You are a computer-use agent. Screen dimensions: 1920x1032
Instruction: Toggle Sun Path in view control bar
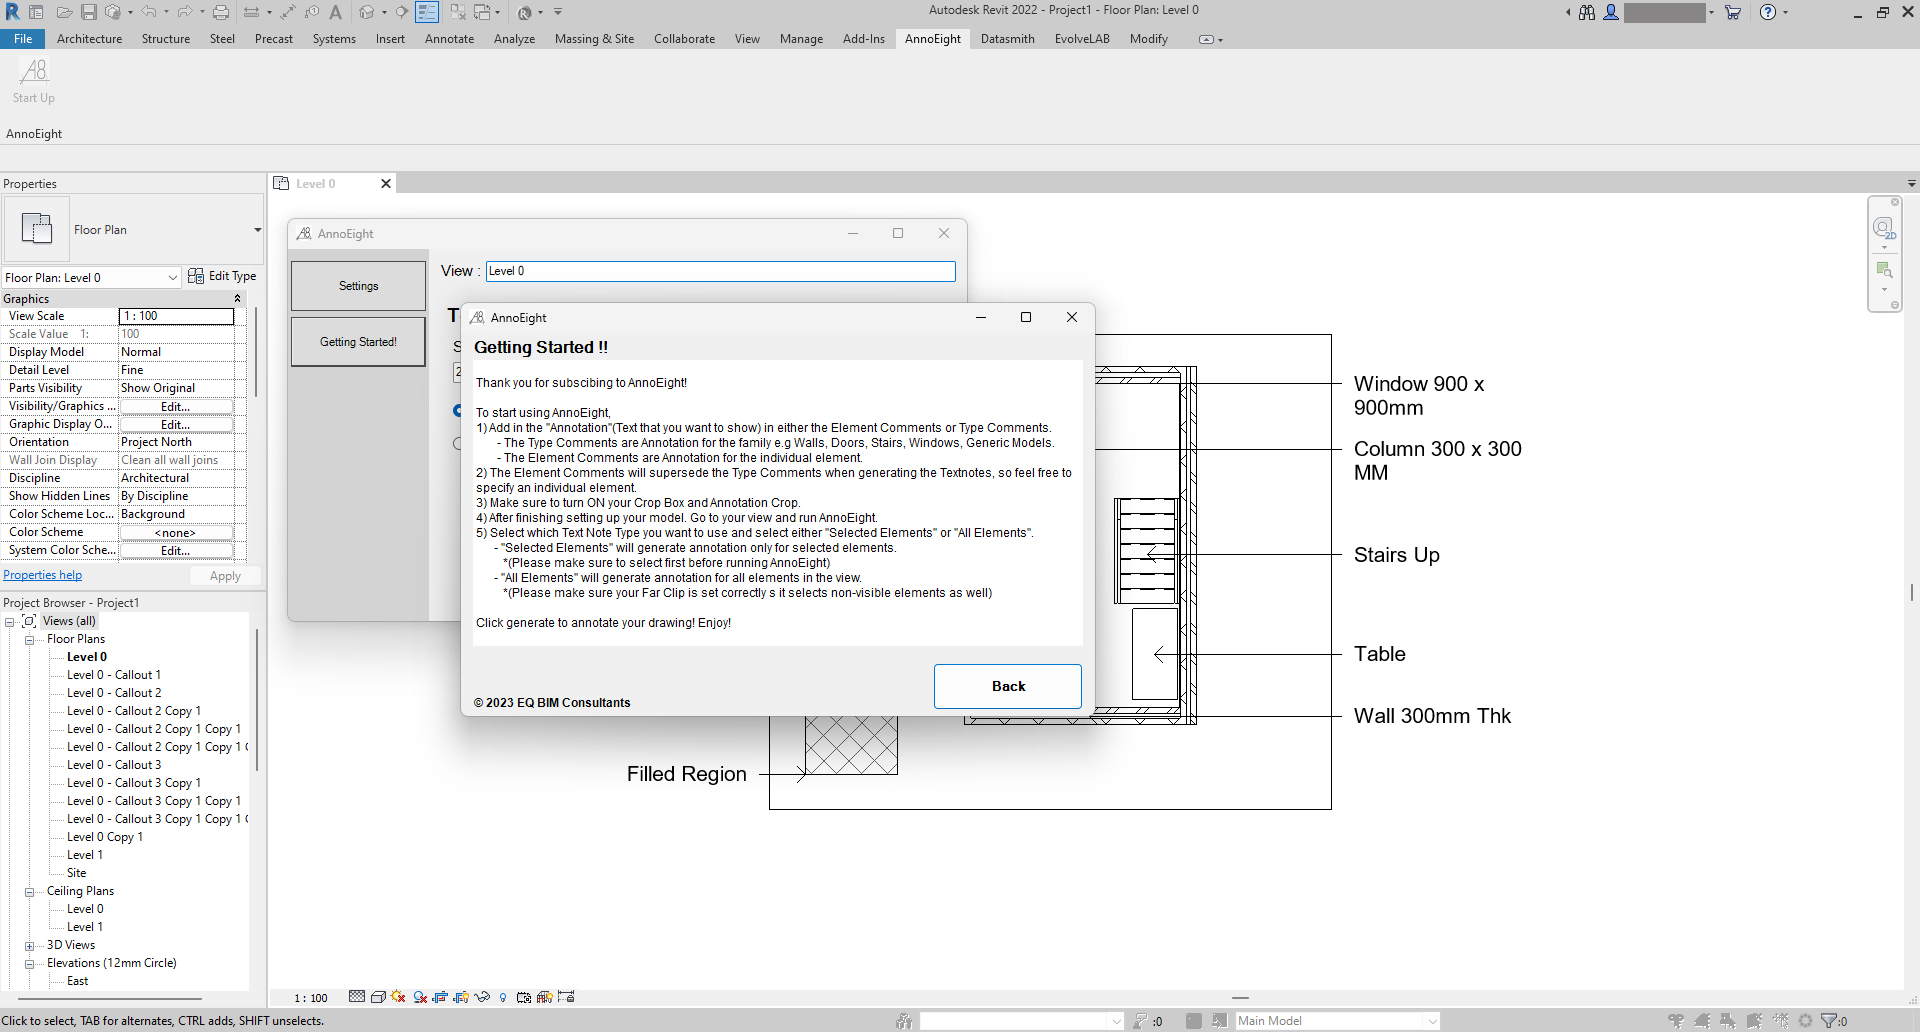[x=398, y=997]
